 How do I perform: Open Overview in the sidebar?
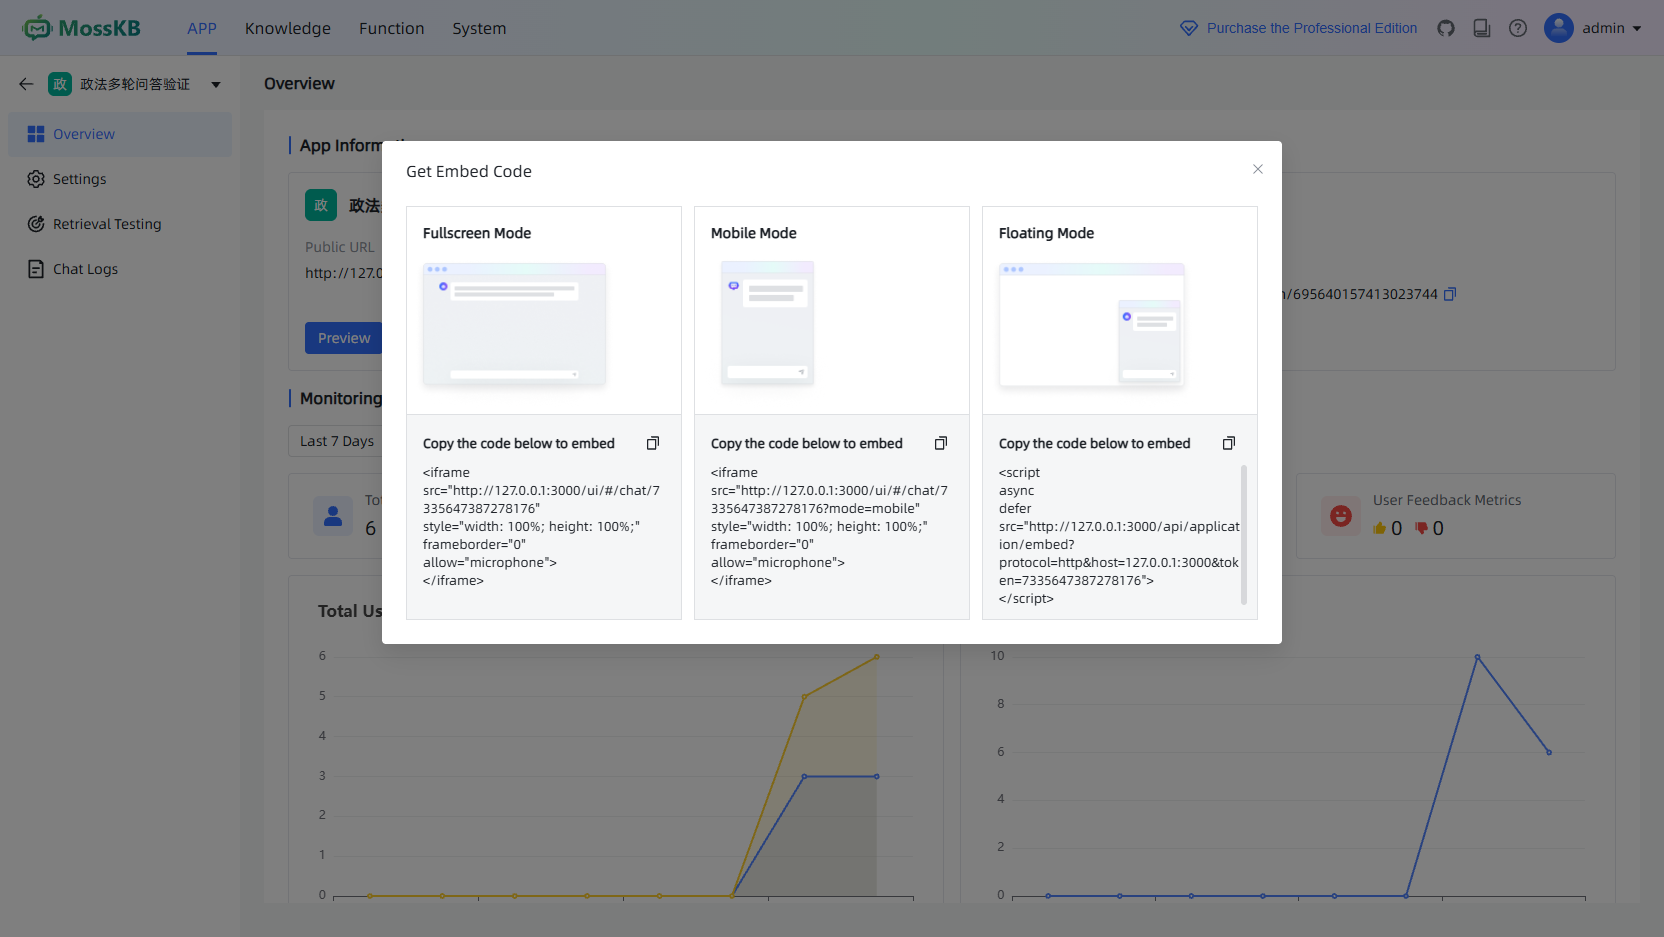pos(120,134)
